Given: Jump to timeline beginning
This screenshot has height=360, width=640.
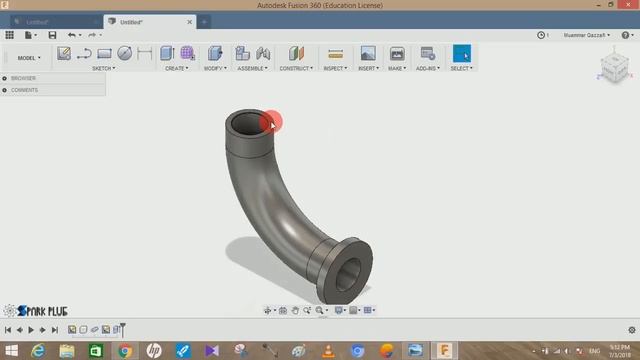Looking at the screenshot, I should pyautogui.click(x=8, y=330).
